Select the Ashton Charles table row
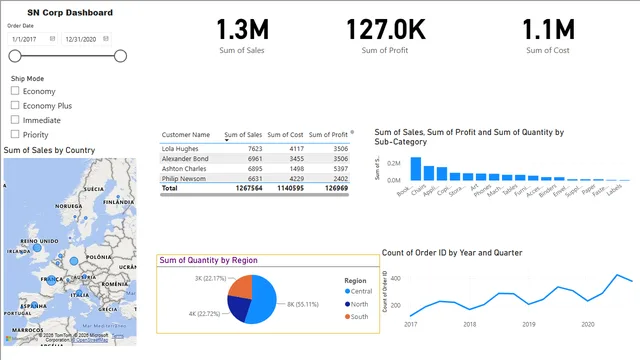 [254, 169]
